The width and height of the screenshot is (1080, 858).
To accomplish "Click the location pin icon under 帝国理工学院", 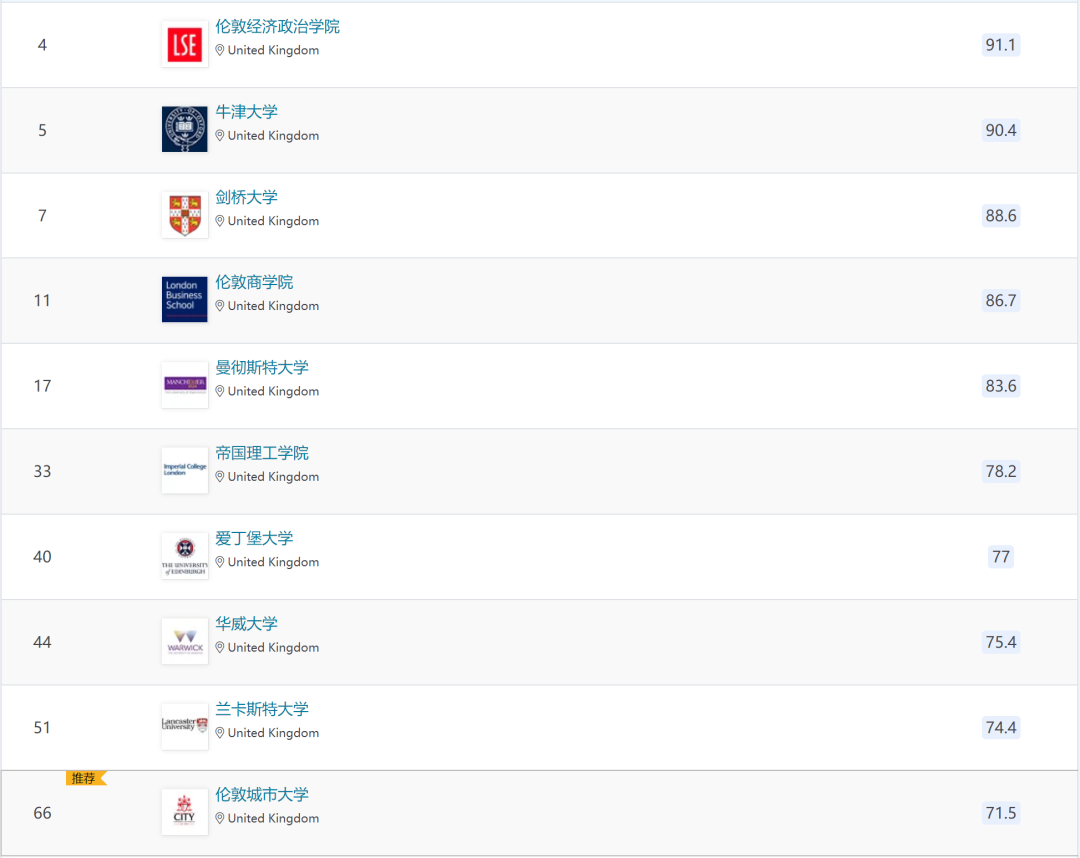I will pos(220,477).
